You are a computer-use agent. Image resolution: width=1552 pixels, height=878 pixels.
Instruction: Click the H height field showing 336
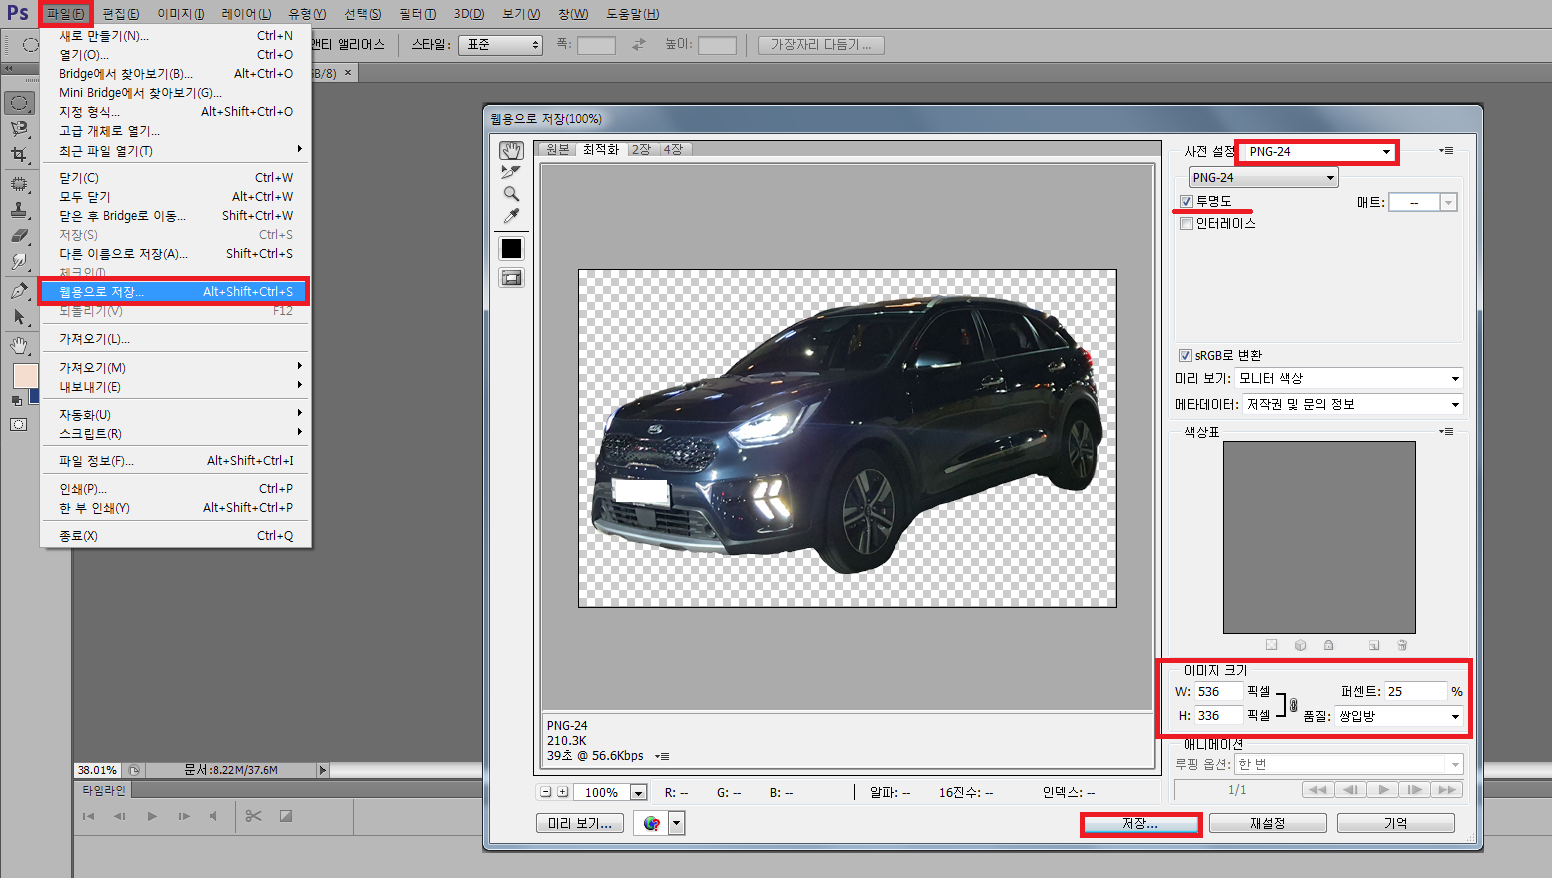pos(1219,716)
